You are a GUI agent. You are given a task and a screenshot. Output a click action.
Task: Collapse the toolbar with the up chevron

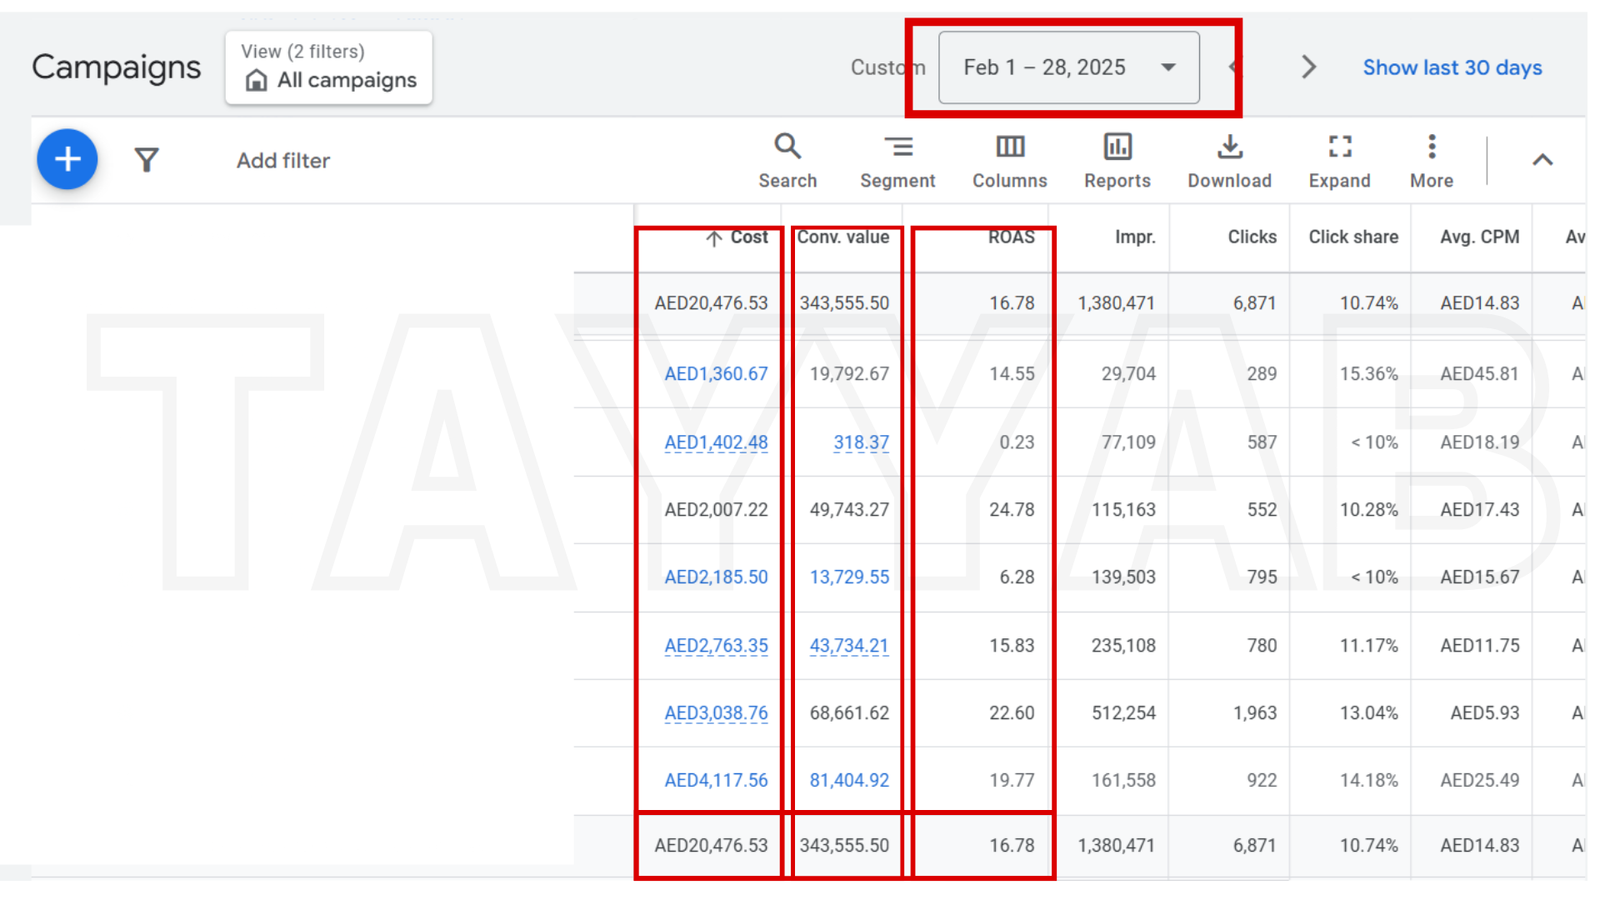[x=1542, y=160]
